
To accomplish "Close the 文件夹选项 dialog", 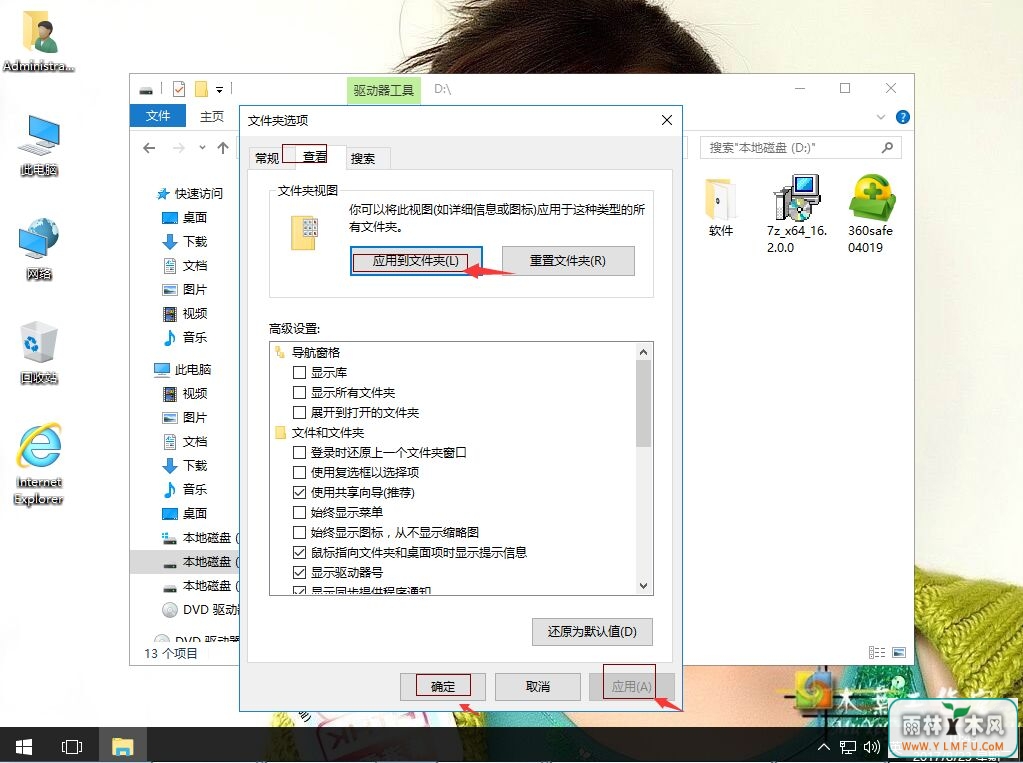I will pos(666,120).
